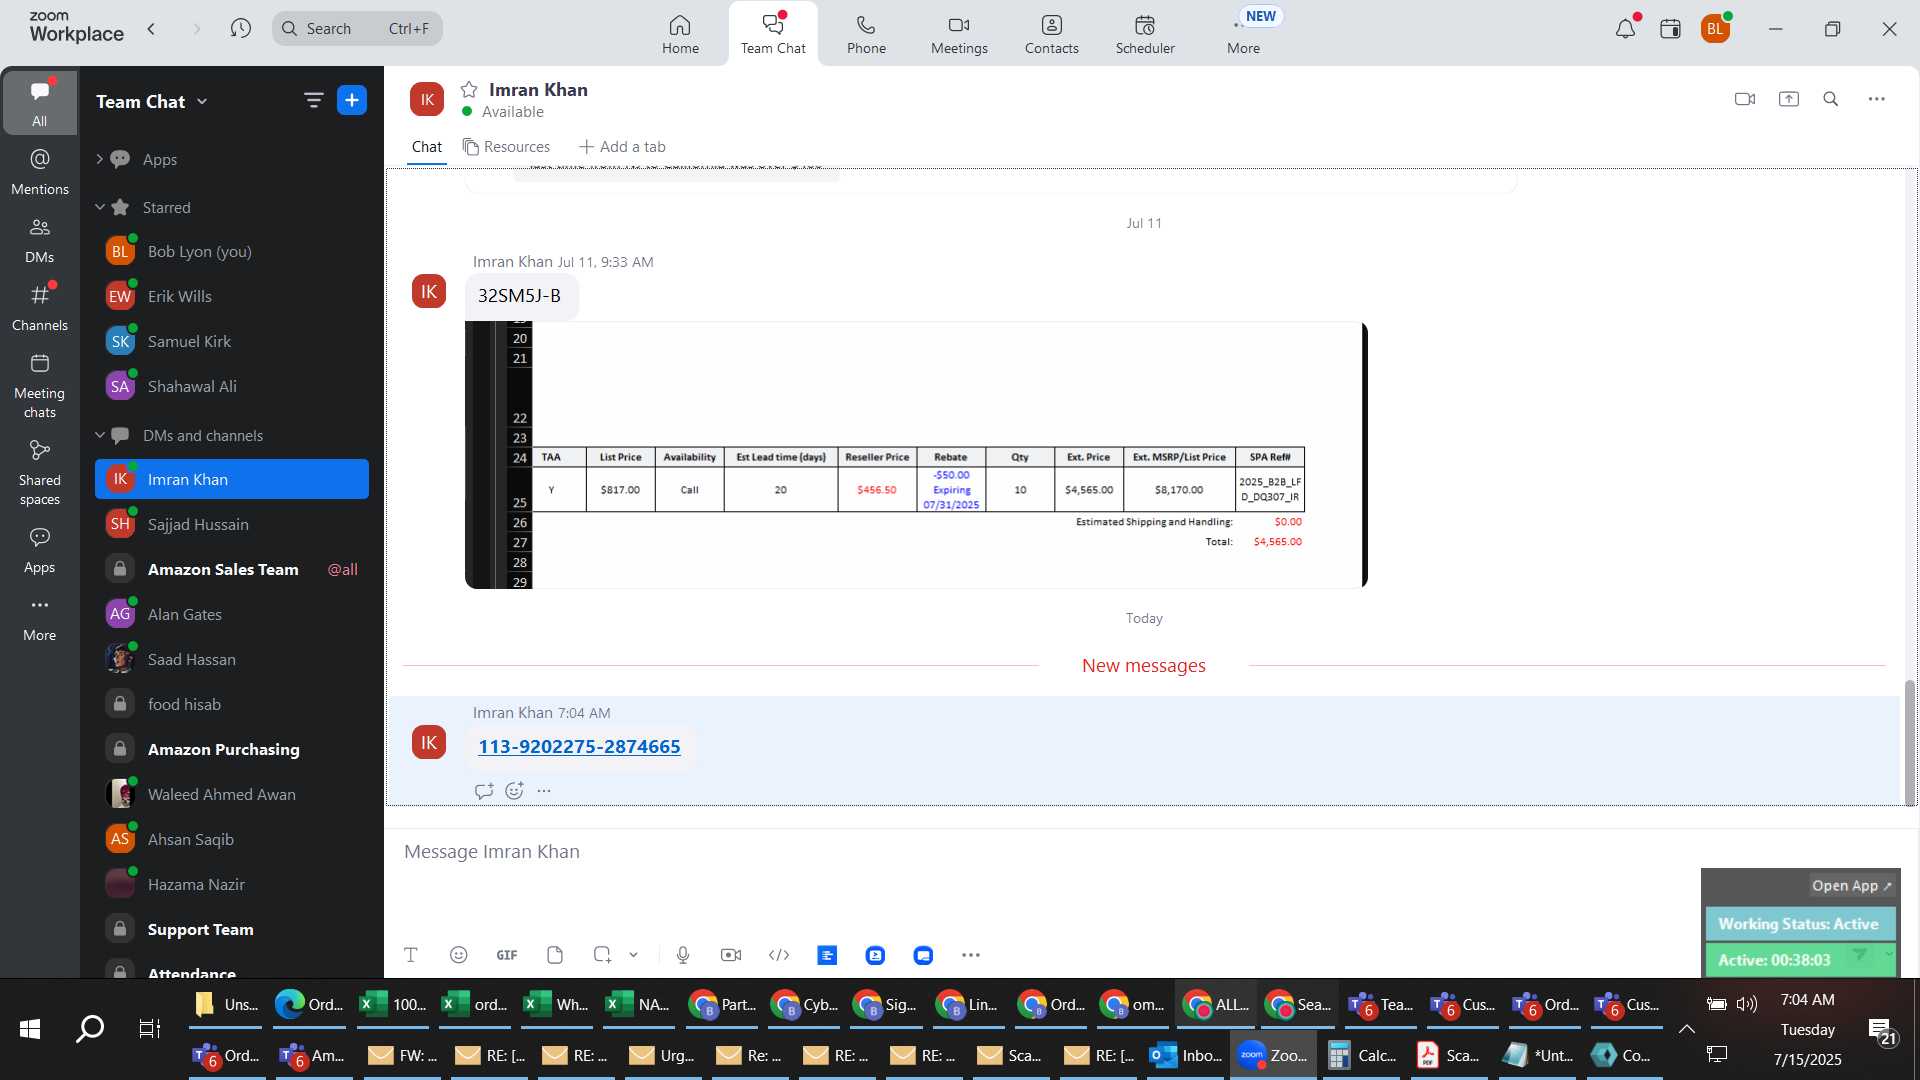Go back with the left arrow
This screenshot has width=1920, height=1080.
tap(151, 28)
